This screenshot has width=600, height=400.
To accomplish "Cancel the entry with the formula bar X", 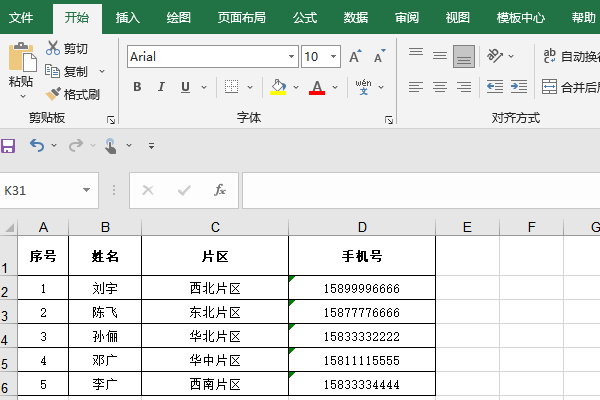I will tap(148, 190).
